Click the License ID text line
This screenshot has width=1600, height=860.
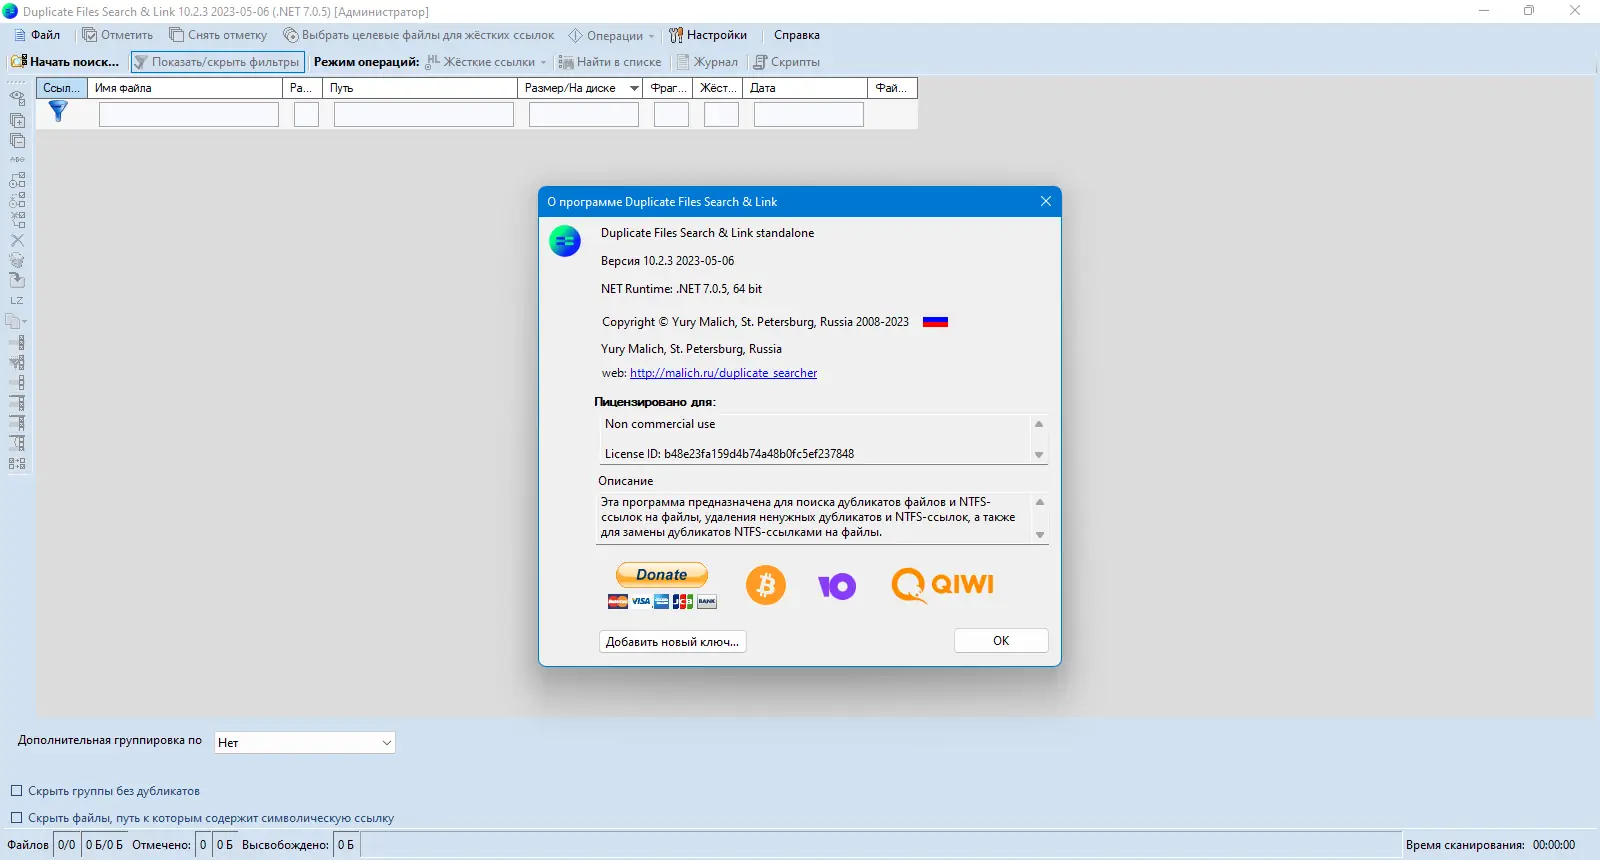(x=729, y=454)
